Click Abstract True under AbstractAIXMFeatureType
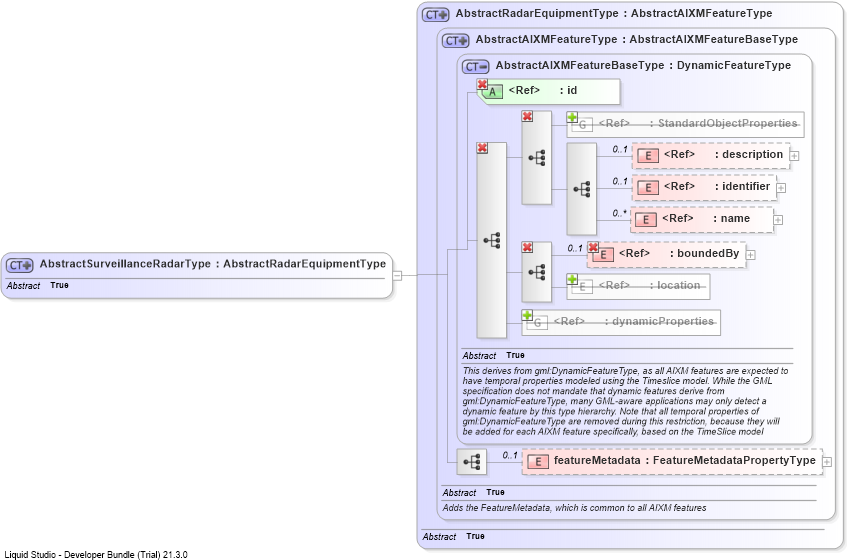This screenshot has width=847, height=560. click(x=473, y=492)
